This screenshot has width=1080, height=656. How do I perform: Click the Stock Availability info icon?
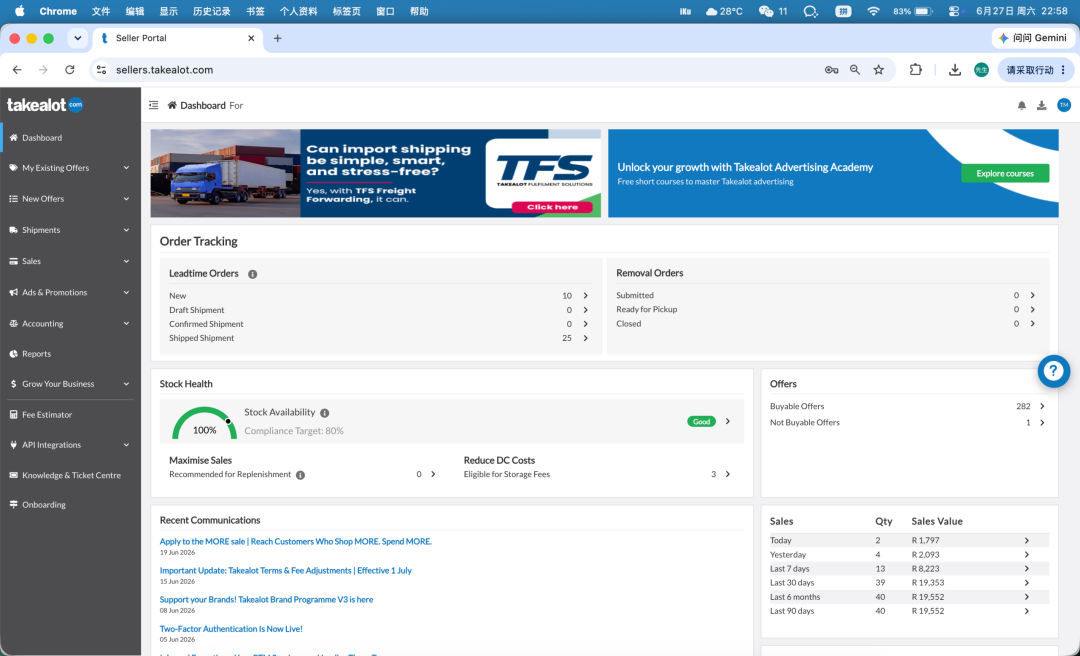[x=324, y=413]
